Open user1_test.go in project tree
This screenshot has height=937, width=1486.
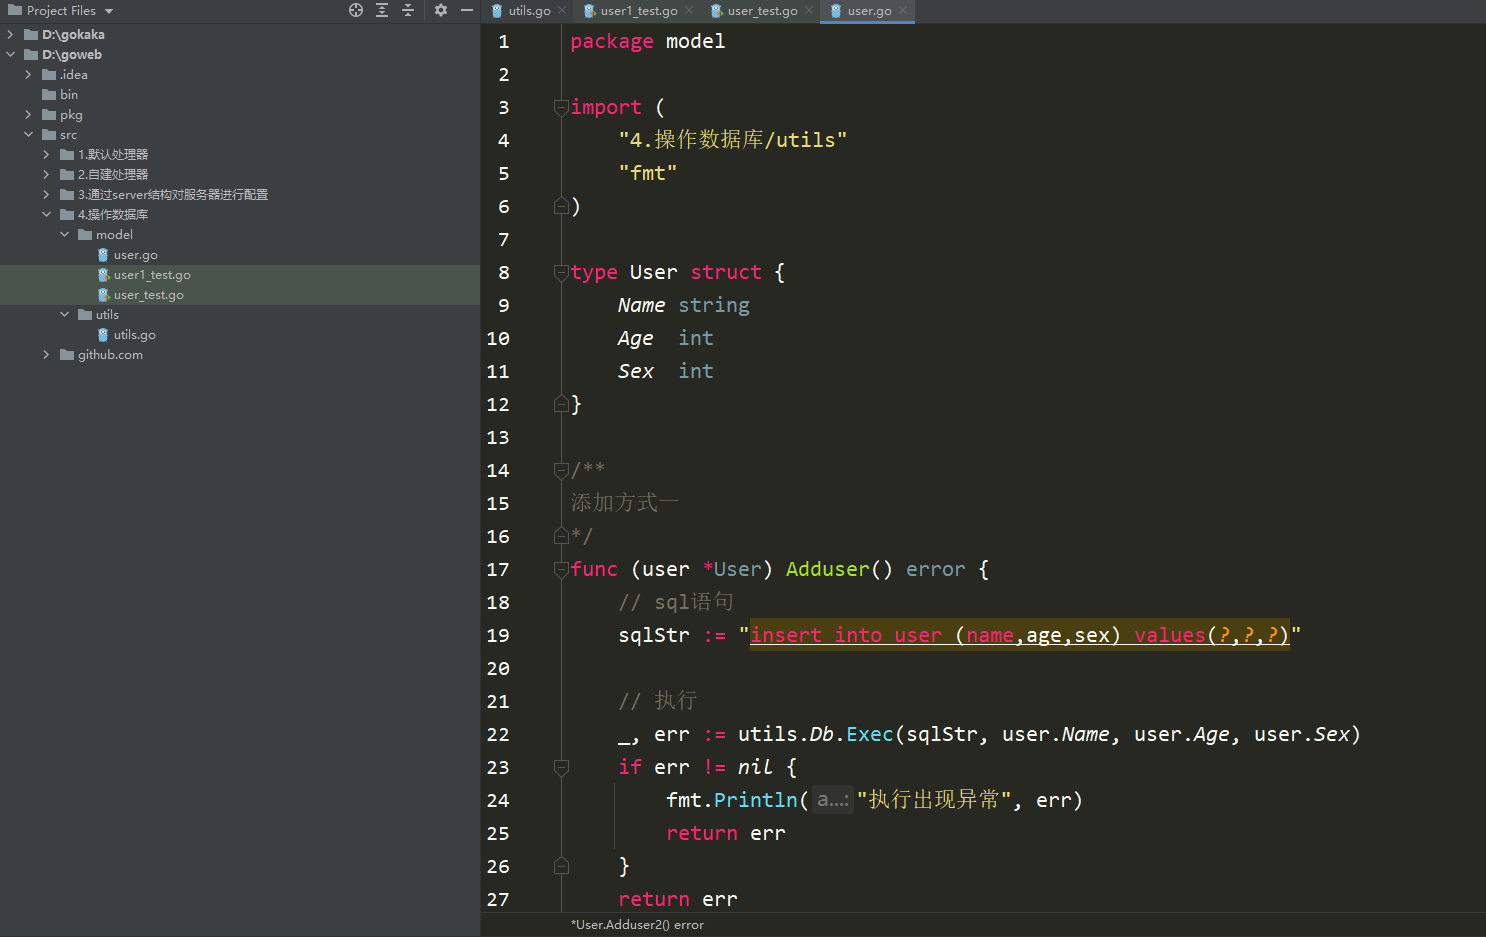point(152,275)
